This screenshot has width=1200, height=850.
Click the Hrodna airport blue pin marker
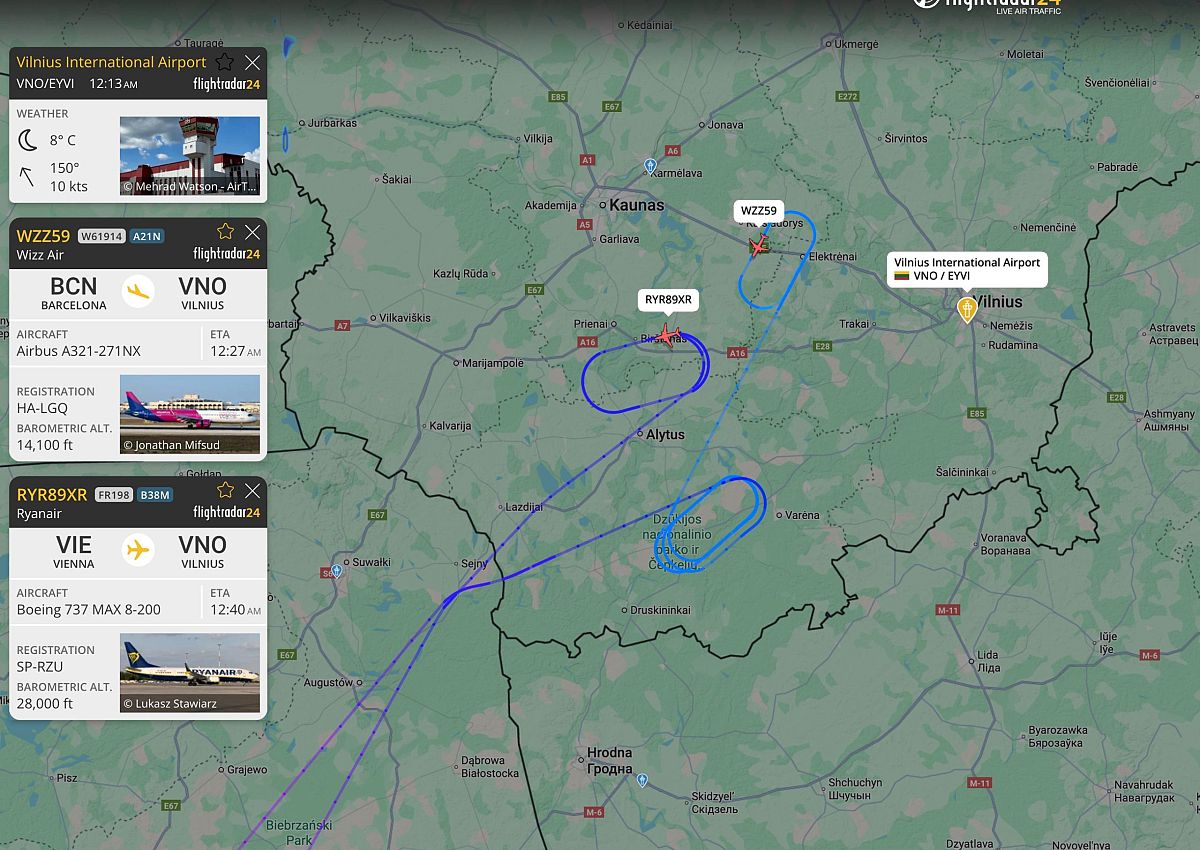tap(642, 780)
